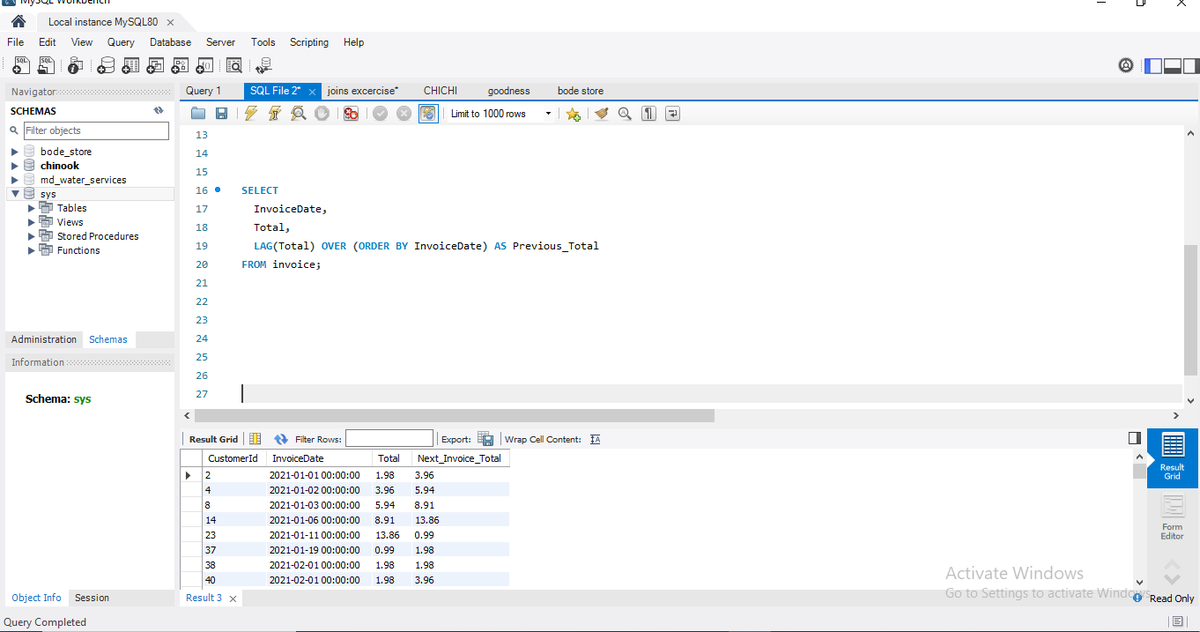Expand the md_water_services schema
The height and width of the screenshot is (632, 1200).
(x=14, y=180)
